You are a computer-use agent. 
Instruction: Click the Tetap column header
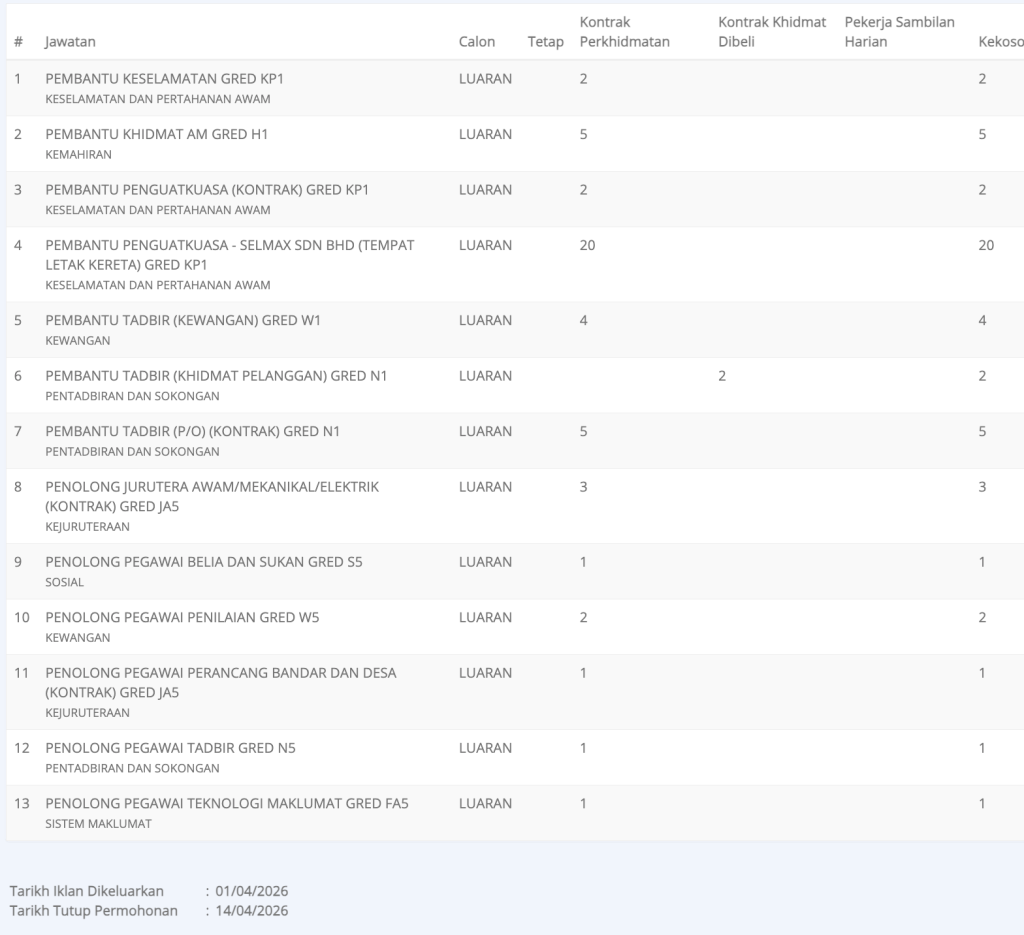coord(545,42)
